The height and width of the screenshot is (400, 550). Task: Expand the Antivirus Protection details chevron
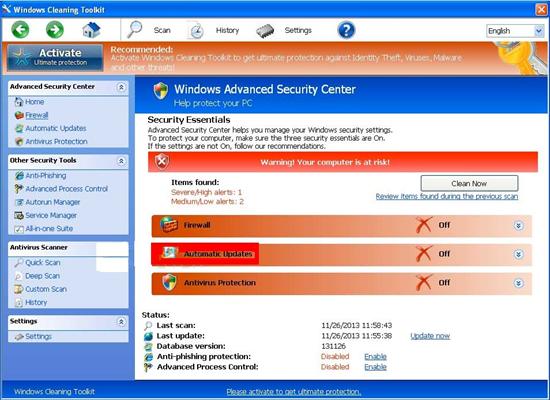pos(518,283)
